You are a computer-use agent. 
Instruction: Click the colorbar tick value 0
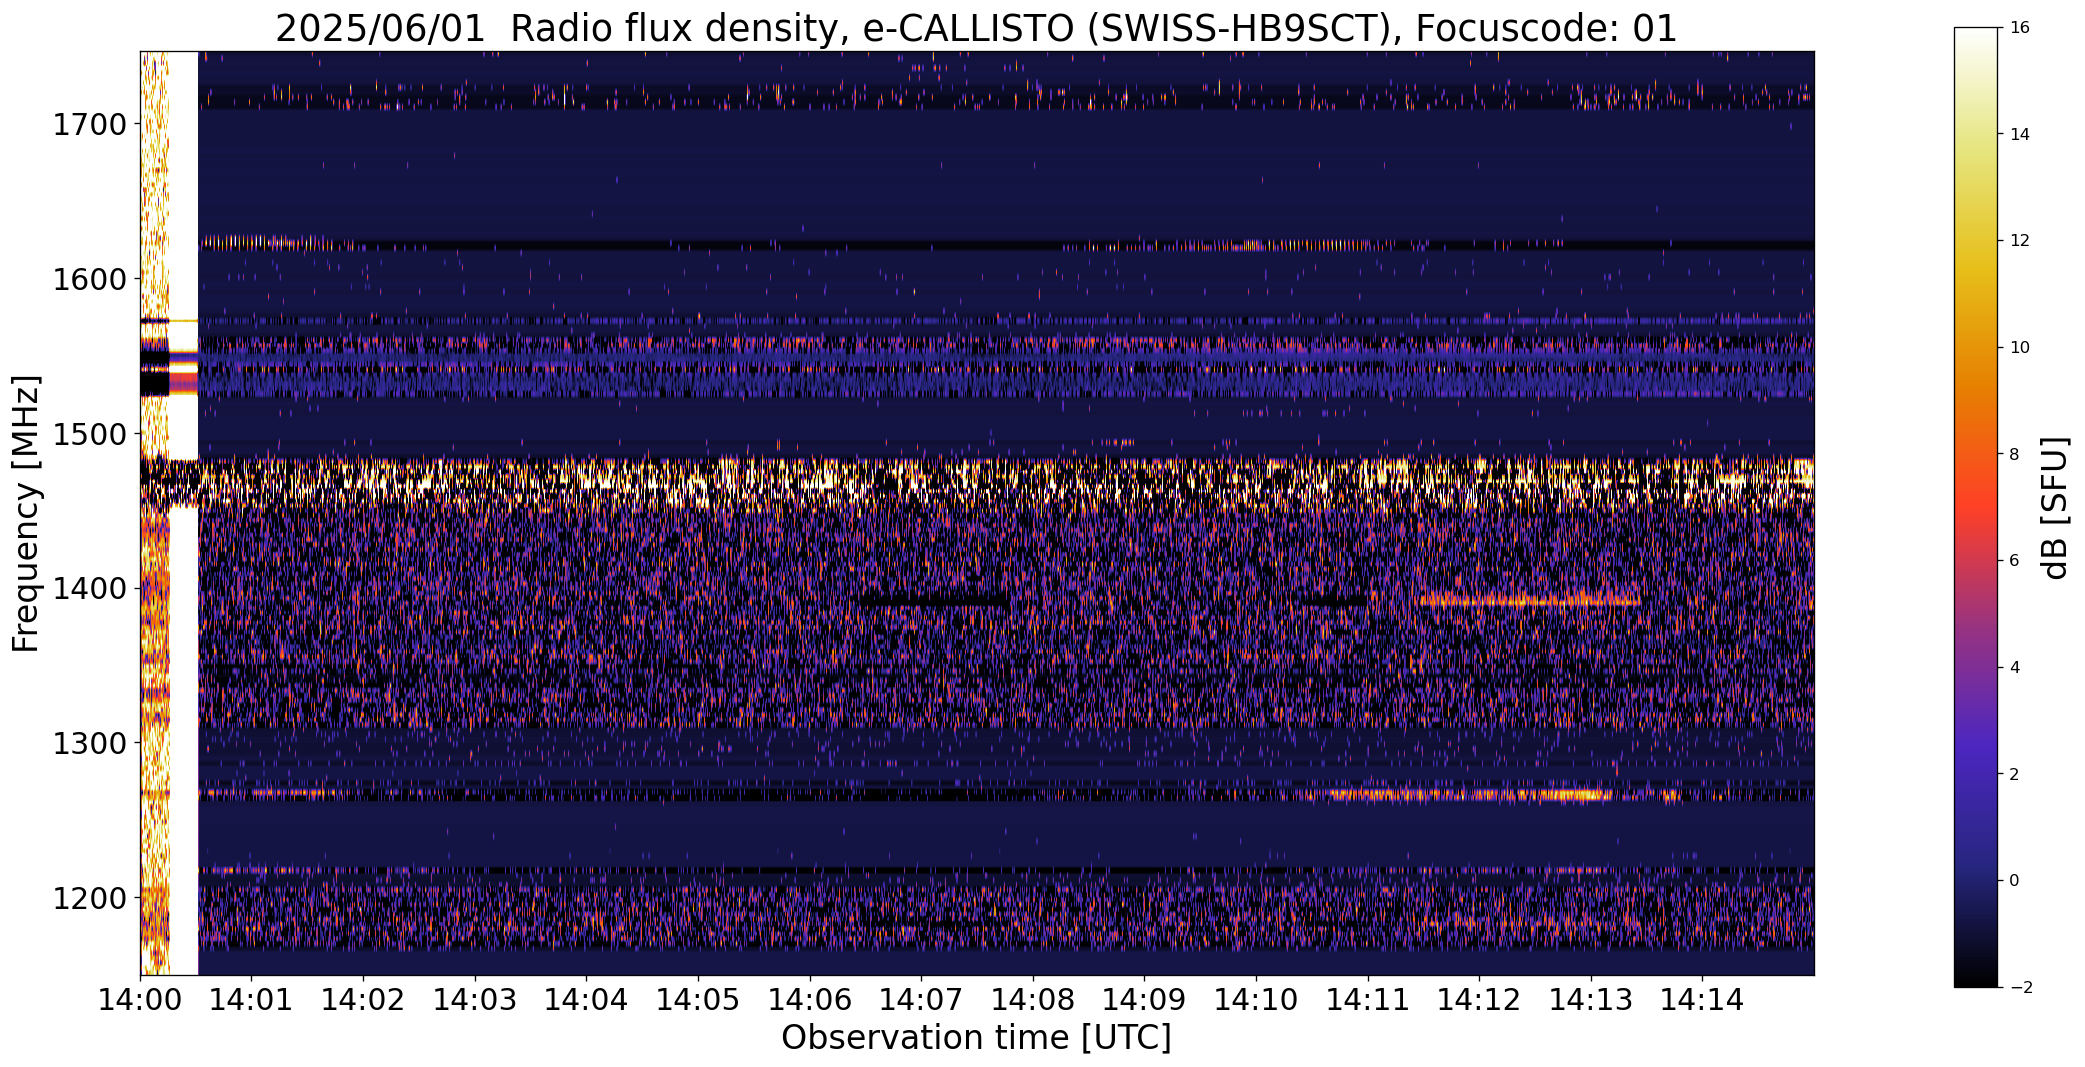tap(2014, 881)
